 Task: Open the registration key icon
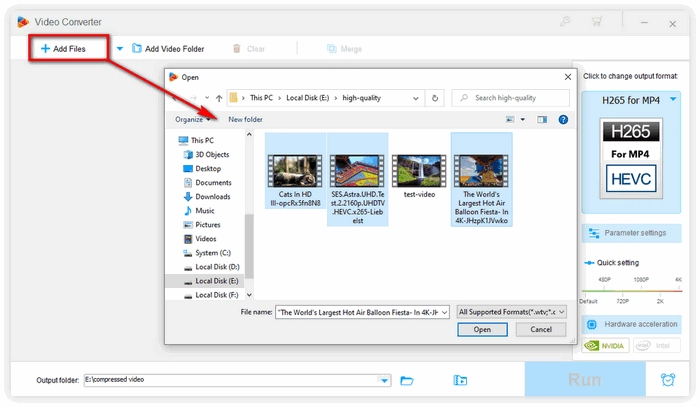[x=565, y=21]
